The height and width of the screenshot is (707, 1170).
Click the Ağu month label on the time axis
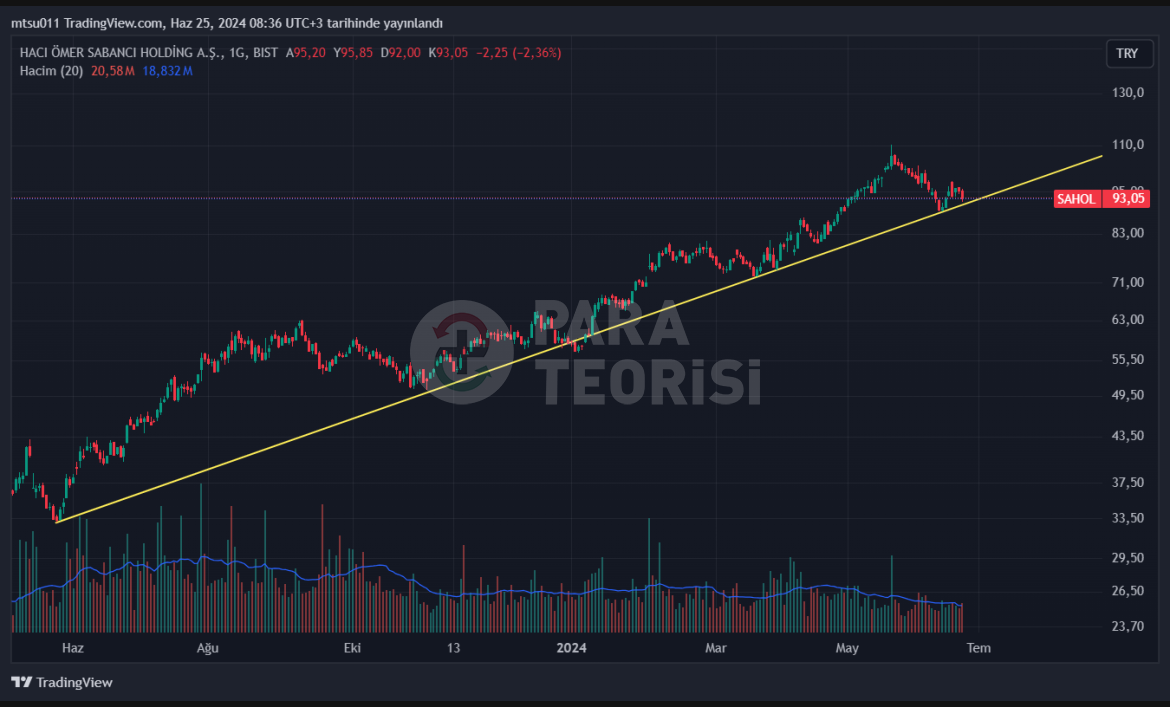207,648
